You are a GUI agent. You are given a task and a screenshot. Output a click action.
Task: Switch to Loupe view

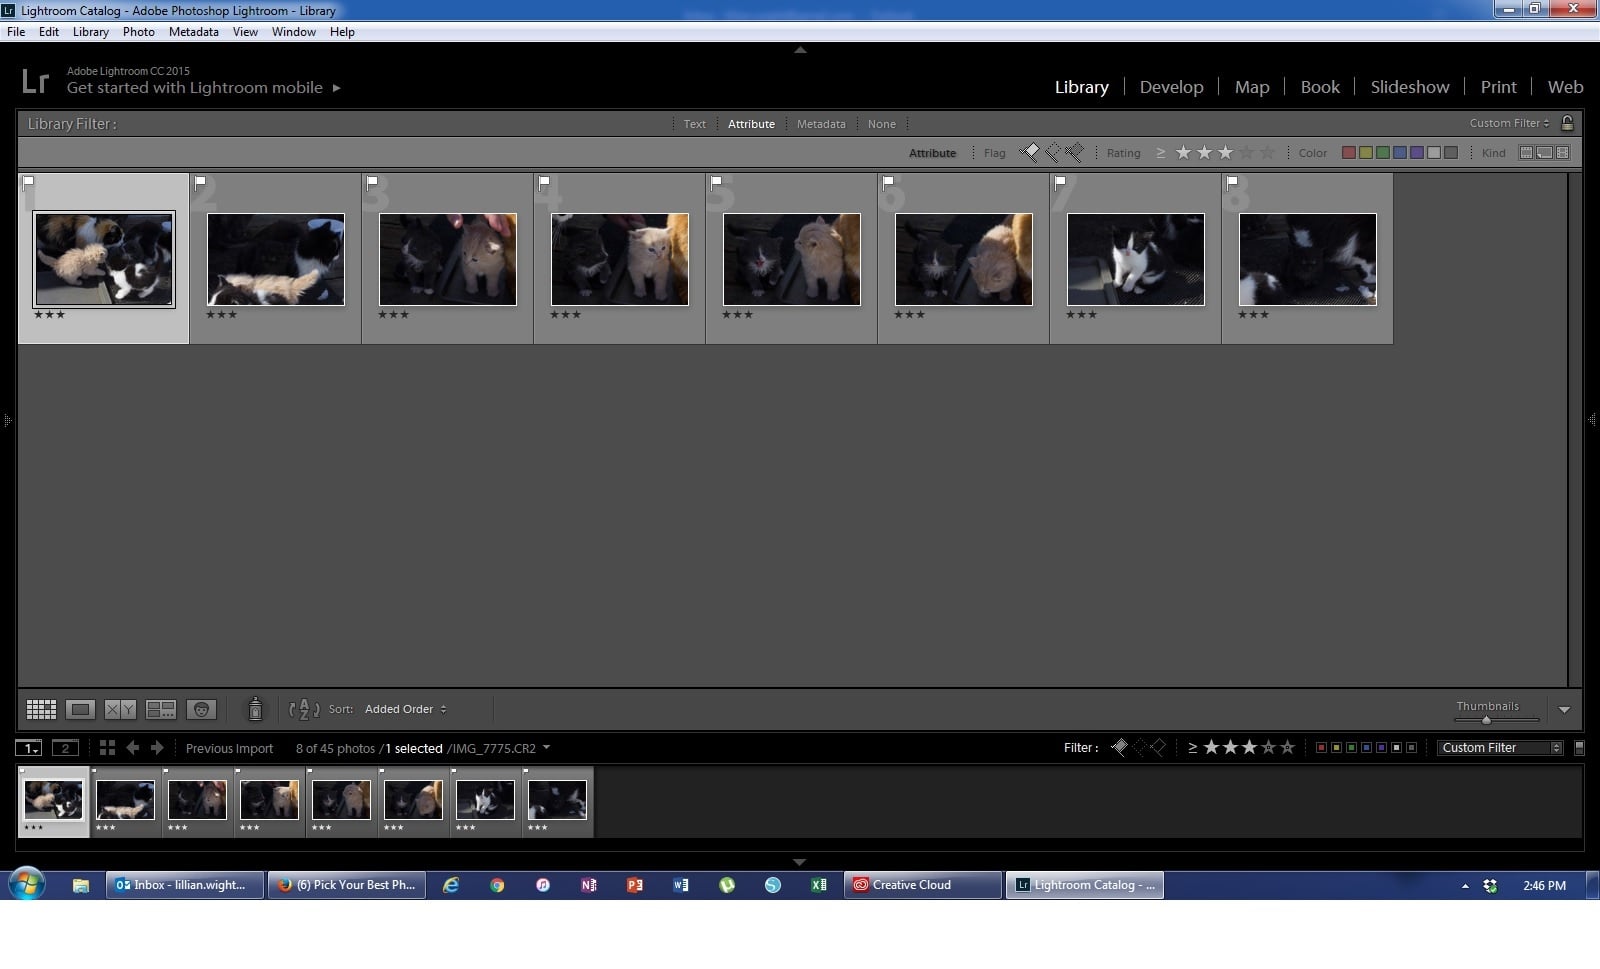80,709
